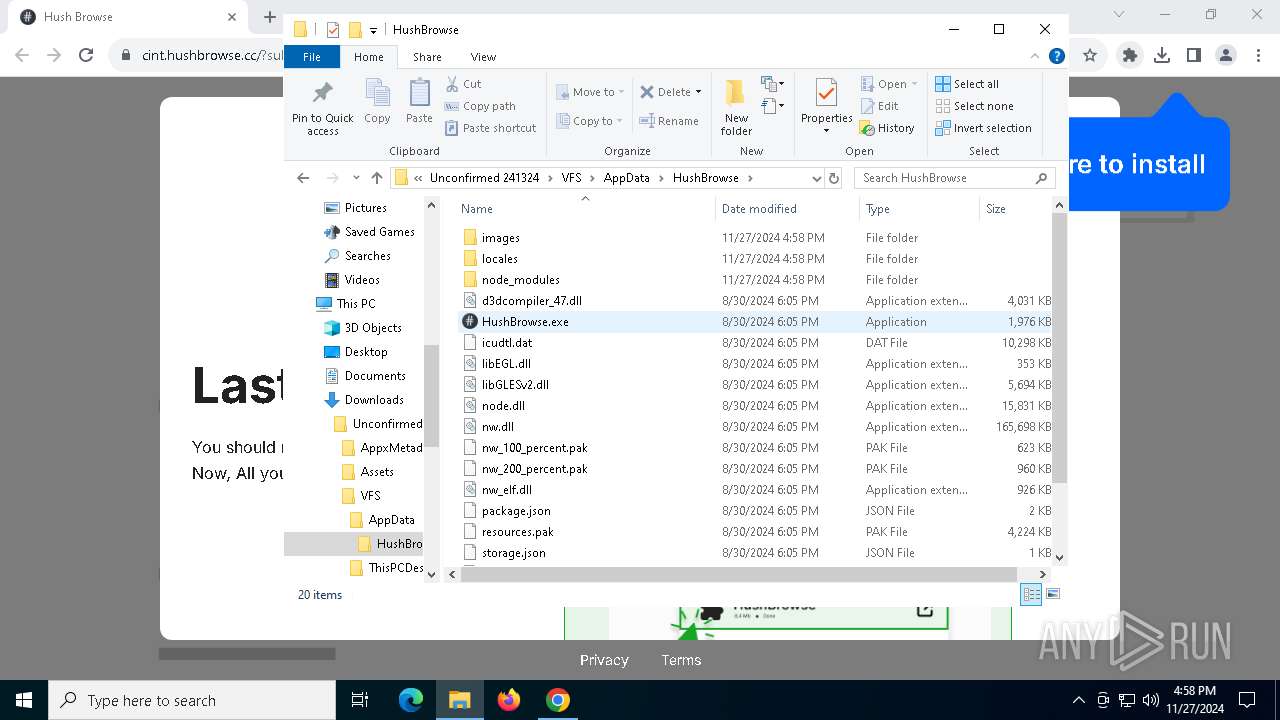This screenshot has height=720, width=1280.
Task: Sort files by Type column
Action: click(x=919, y=208)
